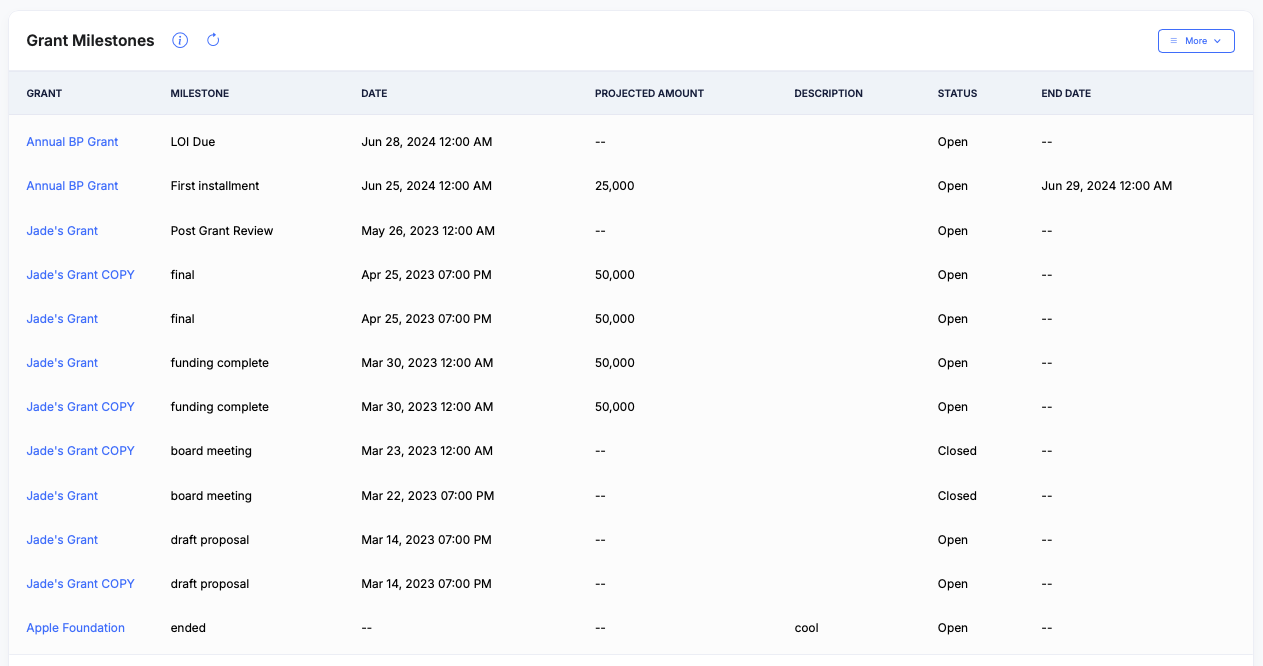Screen dimensions: 1263x666
Task: Click the Jun 25, 2024 12:00 AM date
Action: tap(427, 186)
